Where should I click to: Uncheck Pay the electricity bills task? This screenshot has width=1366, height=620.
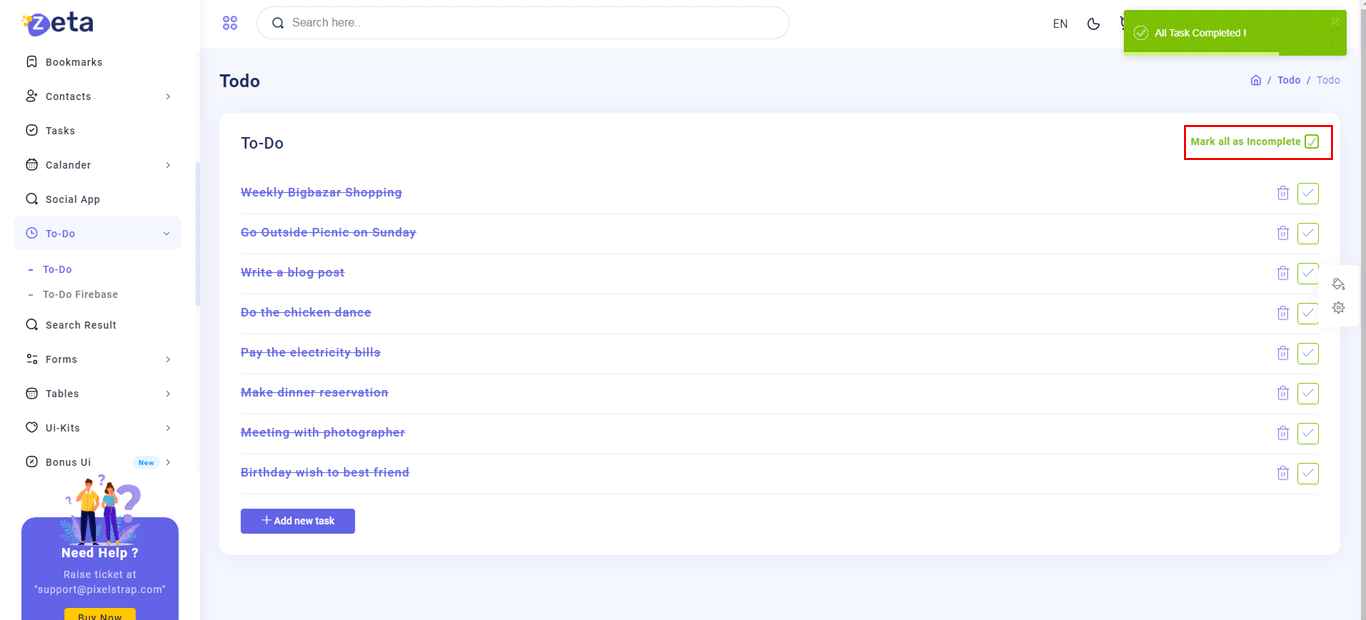click(x=1308, y=353)
